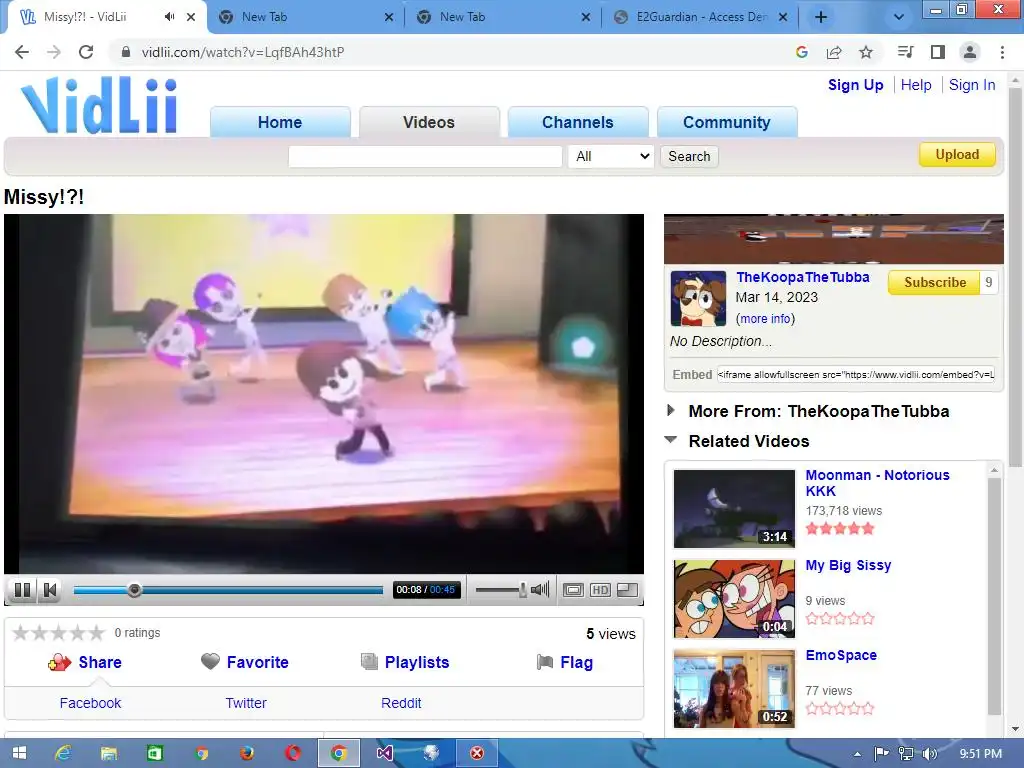Open the Share section
Image resolution: width=1024 pixels, height=768 pixels.
(85, 662)
